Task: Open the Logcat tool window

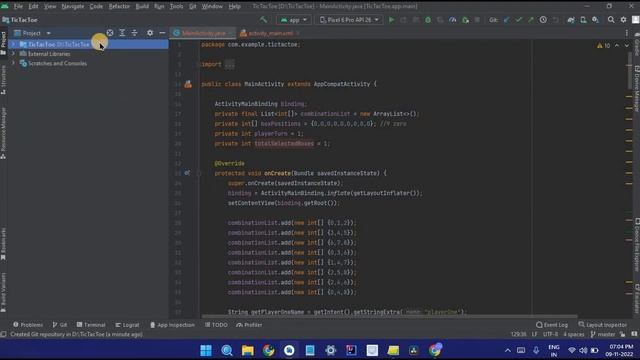Action: [127, 325]
